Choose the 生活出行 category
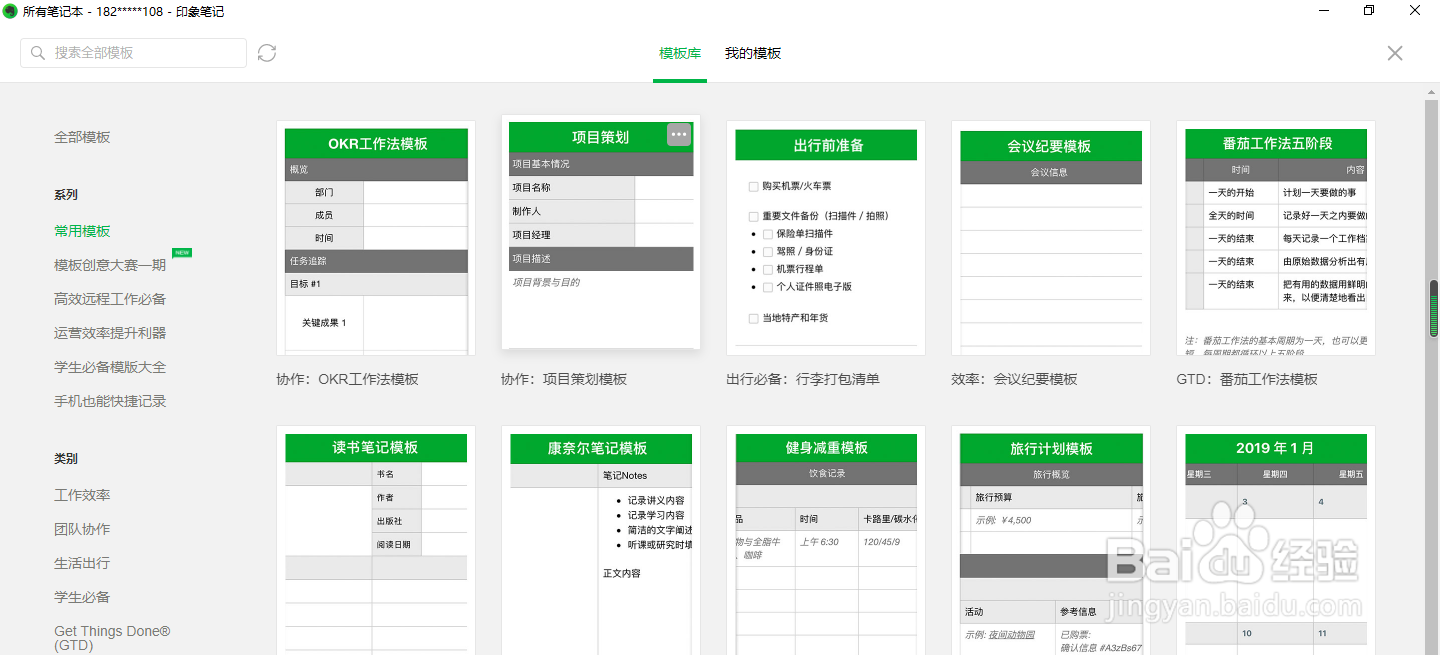The image size is (1440, 655). tap(82, 563)
